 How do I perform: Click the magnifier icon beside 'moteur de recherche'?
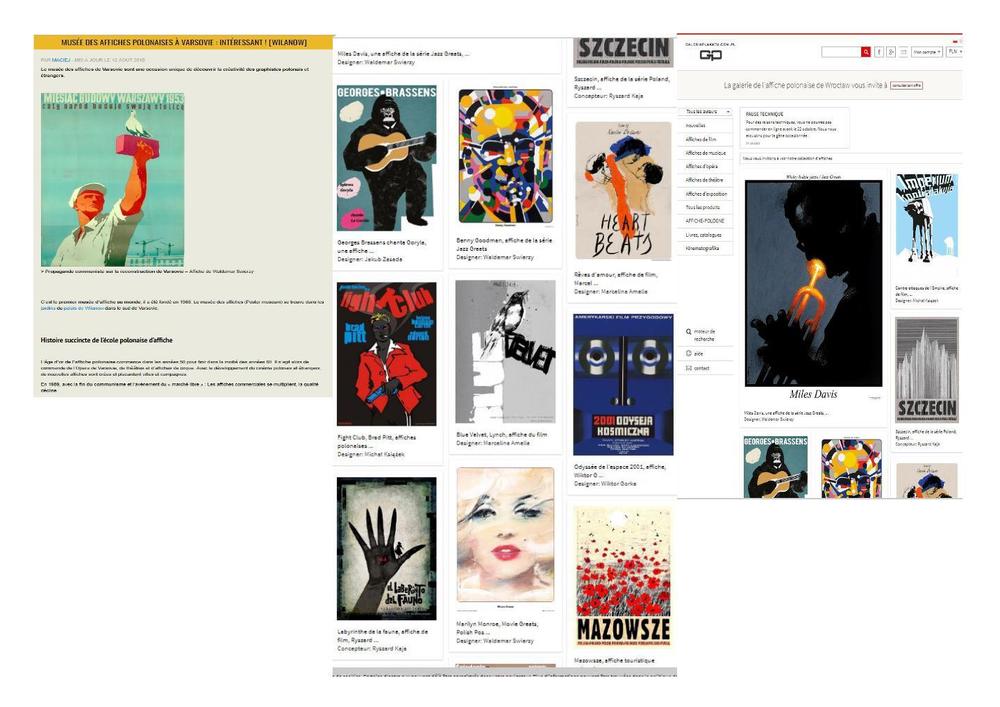coord(689,332)
